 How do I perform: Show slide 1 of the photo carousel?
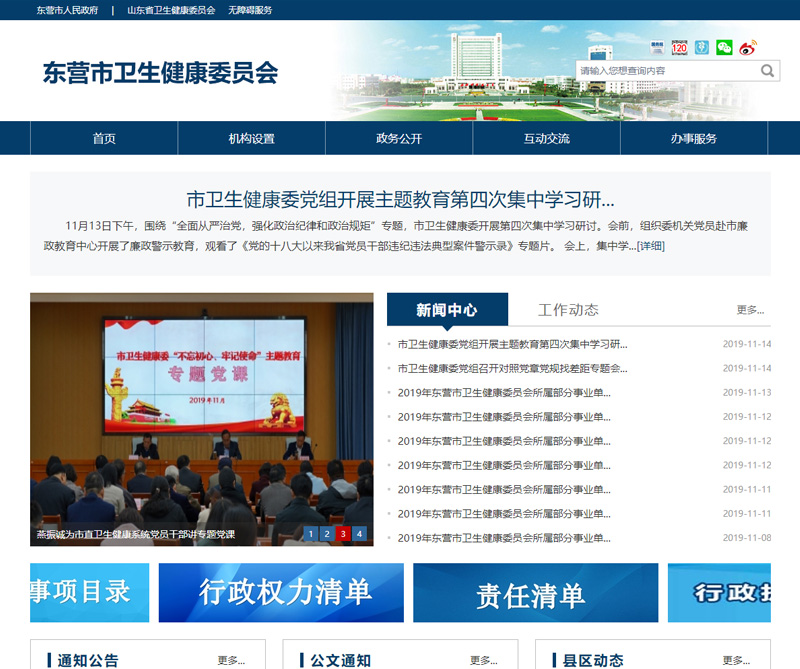coord(311,534)
